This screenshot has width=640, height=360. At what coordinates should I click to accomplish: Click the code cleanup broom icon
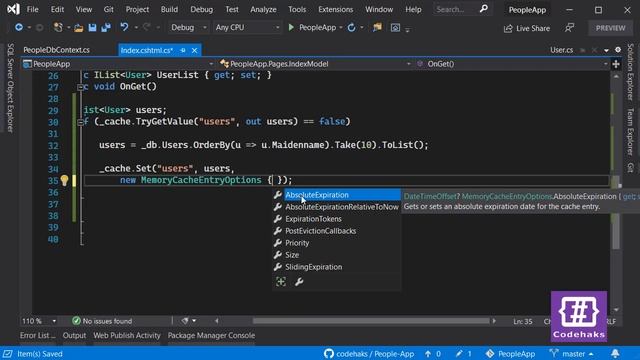(185, 321)
